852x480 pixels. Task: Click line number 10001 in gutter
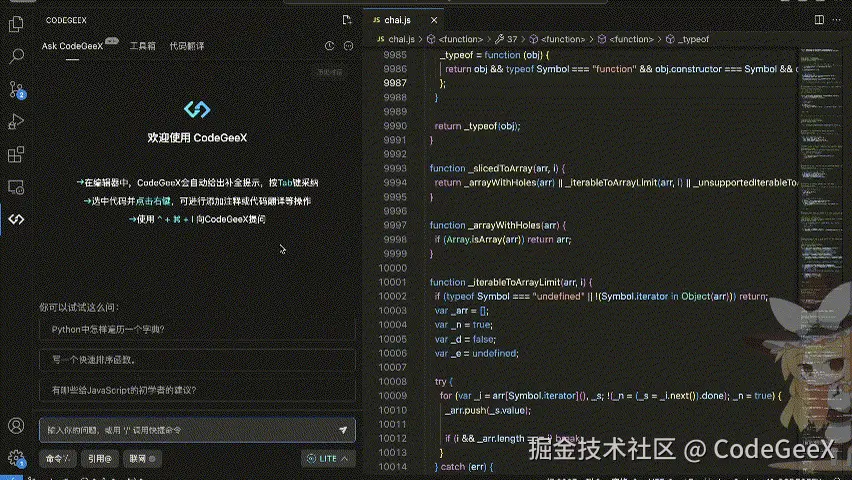click(392, 282)
